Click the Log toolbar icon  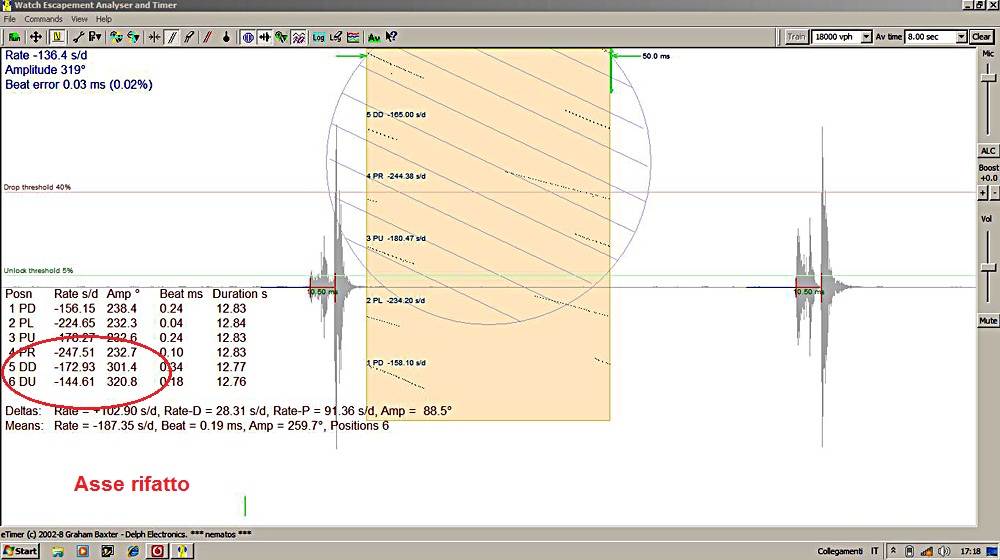[x=319, y=37]
